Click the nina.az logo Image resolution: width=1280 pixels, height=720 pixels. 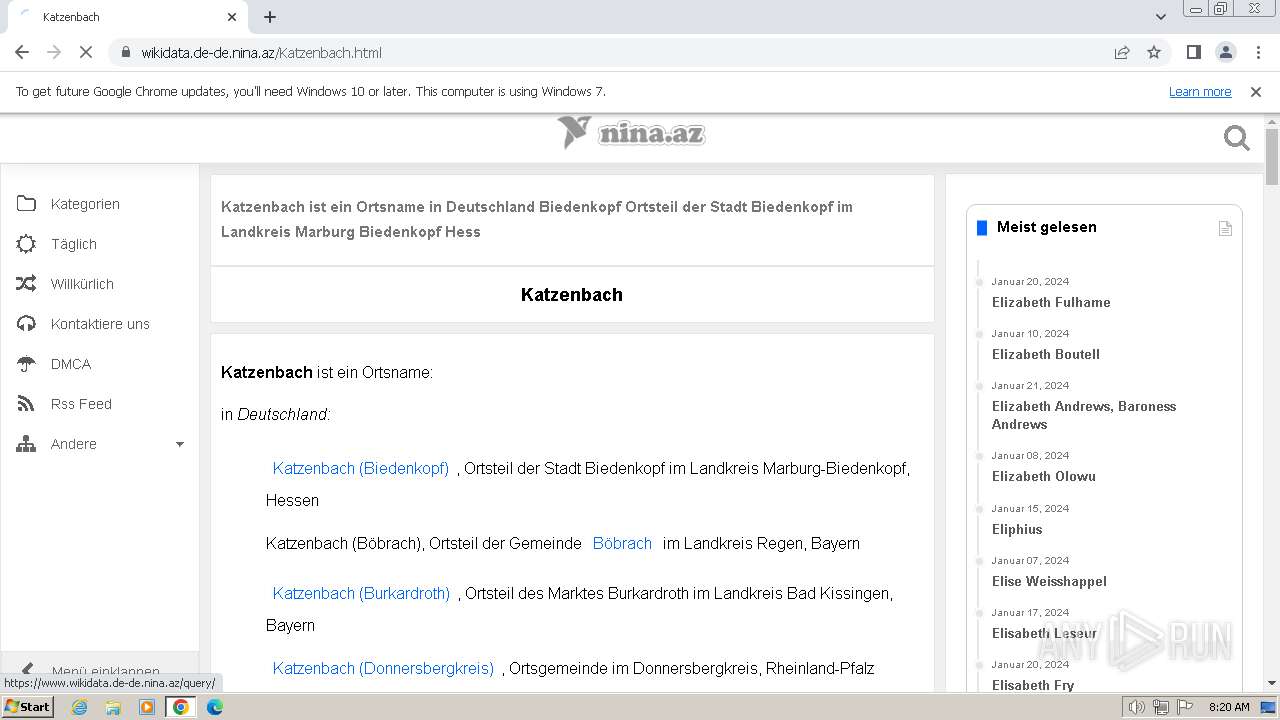click(631, 133)
